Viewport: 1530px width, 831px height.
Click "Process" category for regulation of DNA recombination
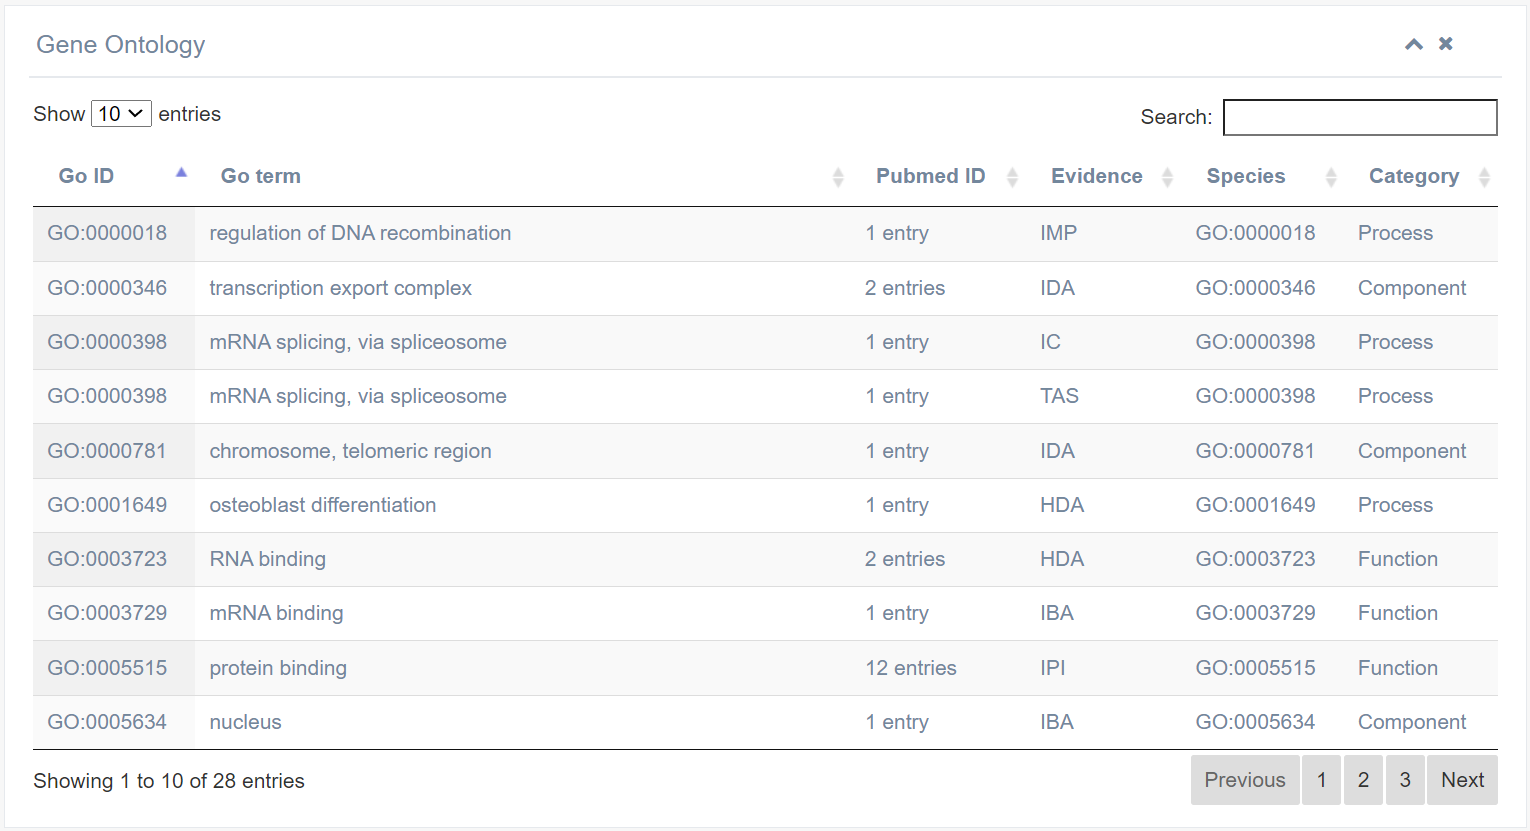[1395, 233]
